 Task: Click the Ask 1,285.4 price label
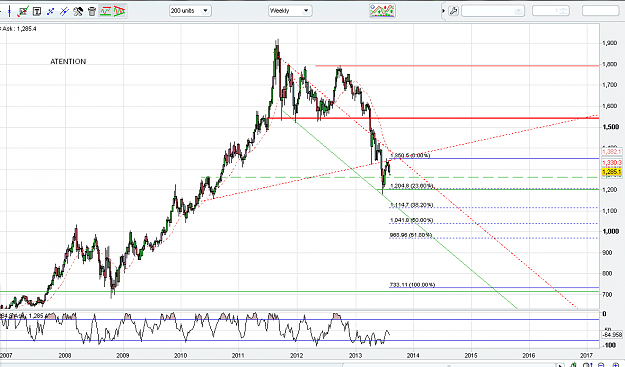pos(18,29)
